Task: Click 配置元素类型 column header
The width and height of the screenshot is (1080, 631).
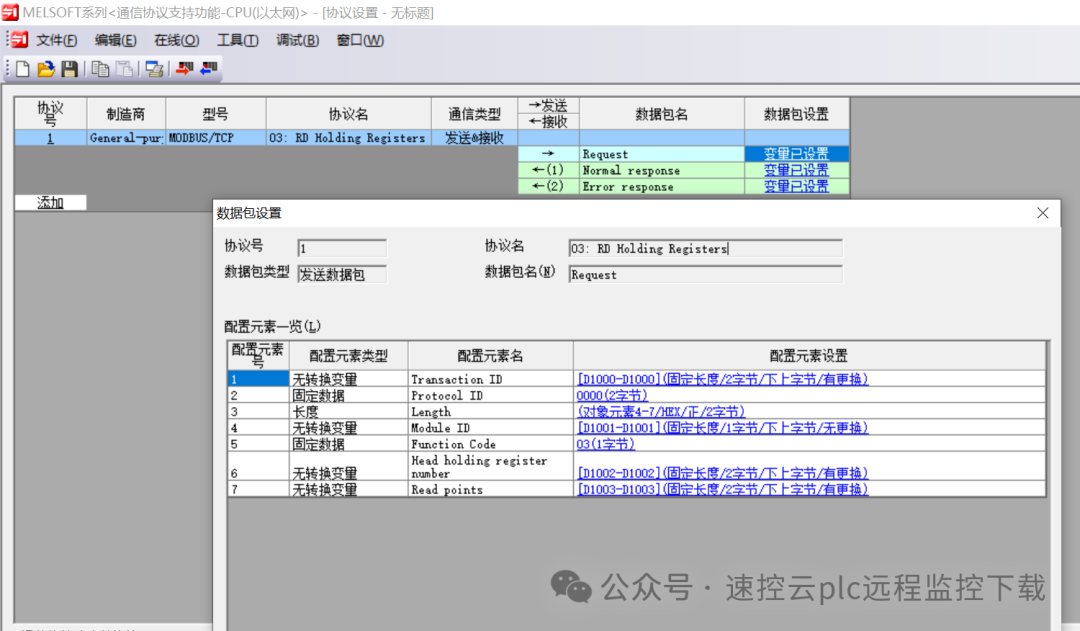Action: (349, 356)
